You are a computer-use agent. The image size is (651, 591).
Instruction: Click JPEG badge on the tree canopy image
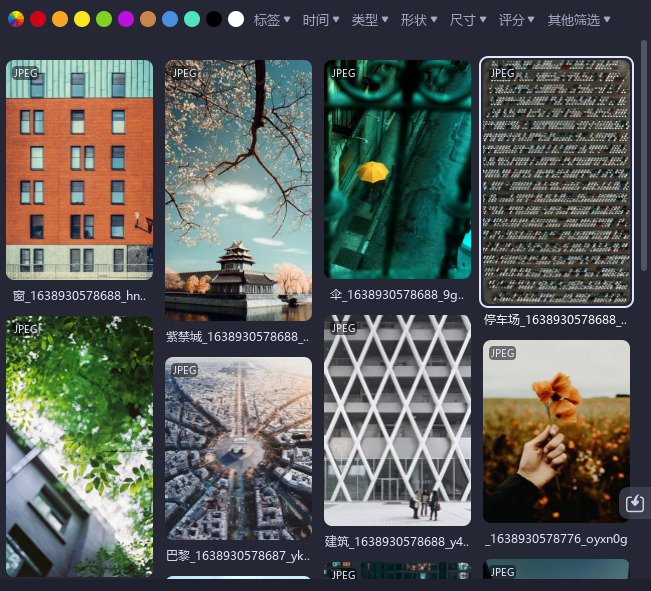point(26,329)
